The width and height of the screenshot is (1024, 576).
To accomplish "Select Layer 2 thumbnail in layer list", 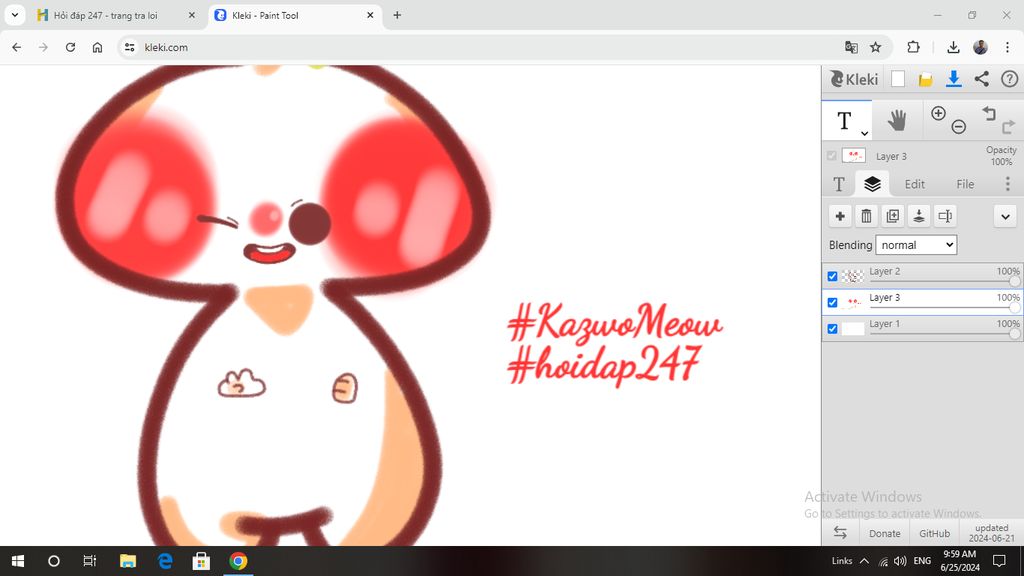I will (x=852, y=276).
